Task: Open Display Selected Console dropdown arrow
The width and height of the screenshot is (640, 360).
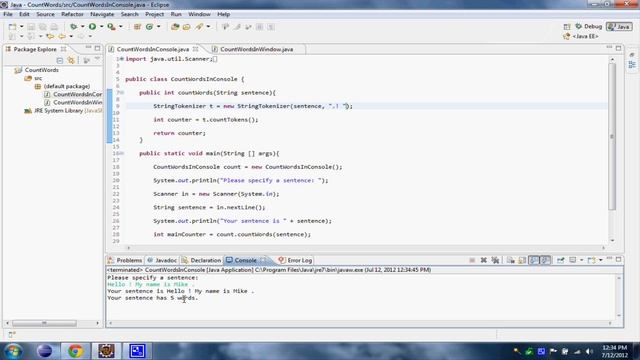Action: 581,260
